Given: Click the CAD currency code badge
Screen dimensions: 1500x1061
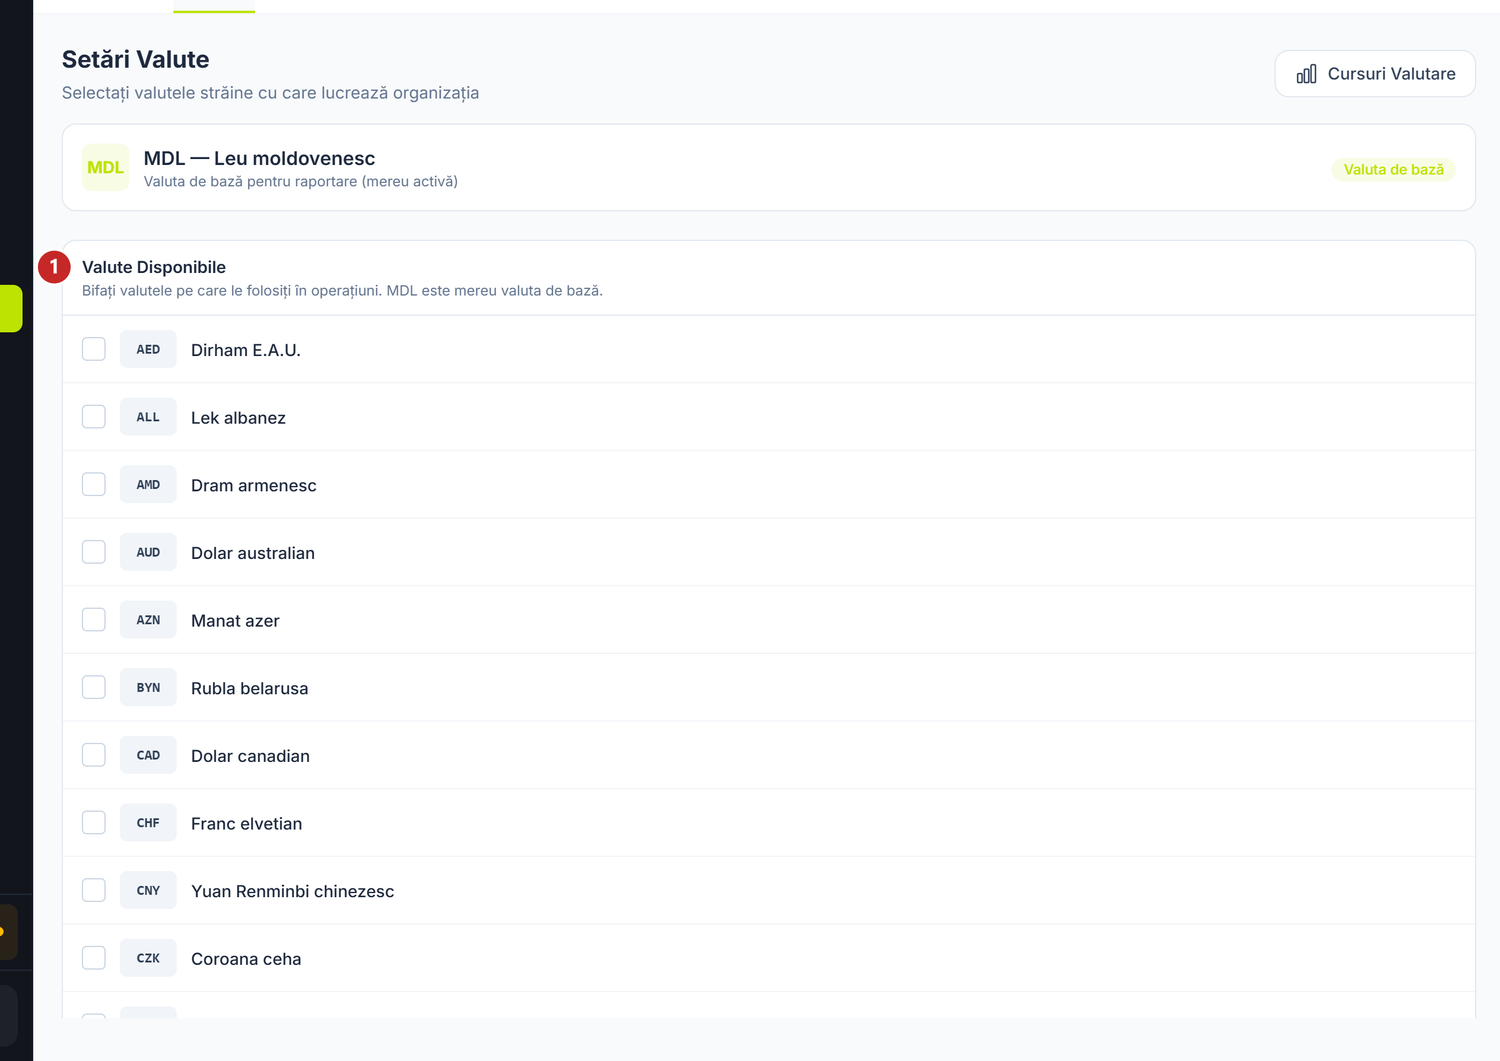Looking at the screenshot, I should click(x=148, y=755).
